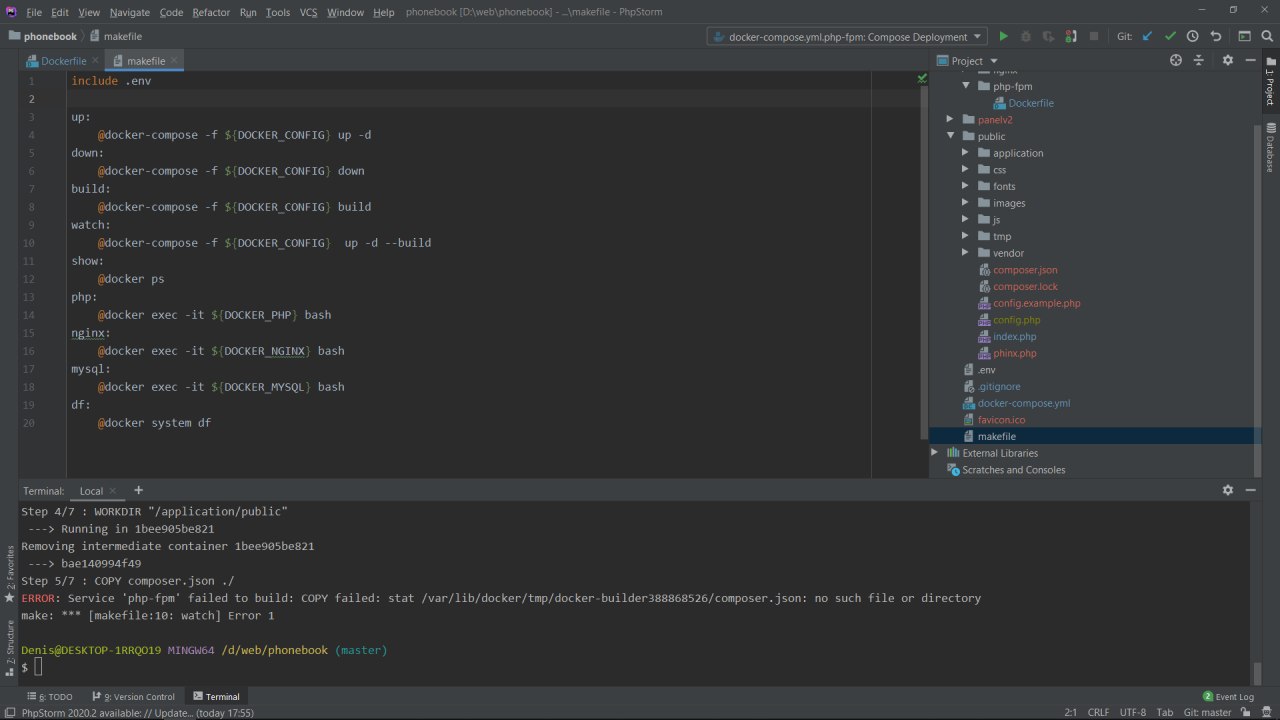The width and height of the screenshot is (1280, 720).
Task: Click the run with coverage icon
Action: tap(1048, 36)
